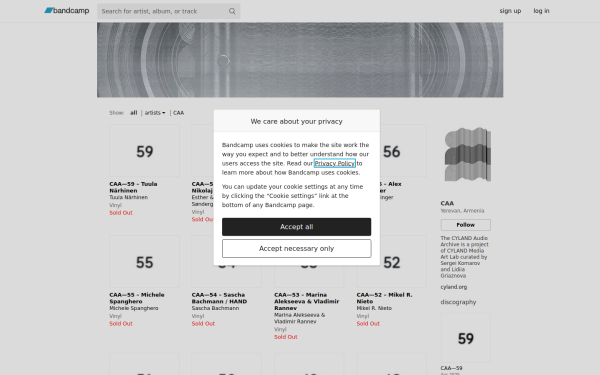Choose Accept necessary only
The height and width of the screenshot is (375, 600).
[x=297, y=249]
